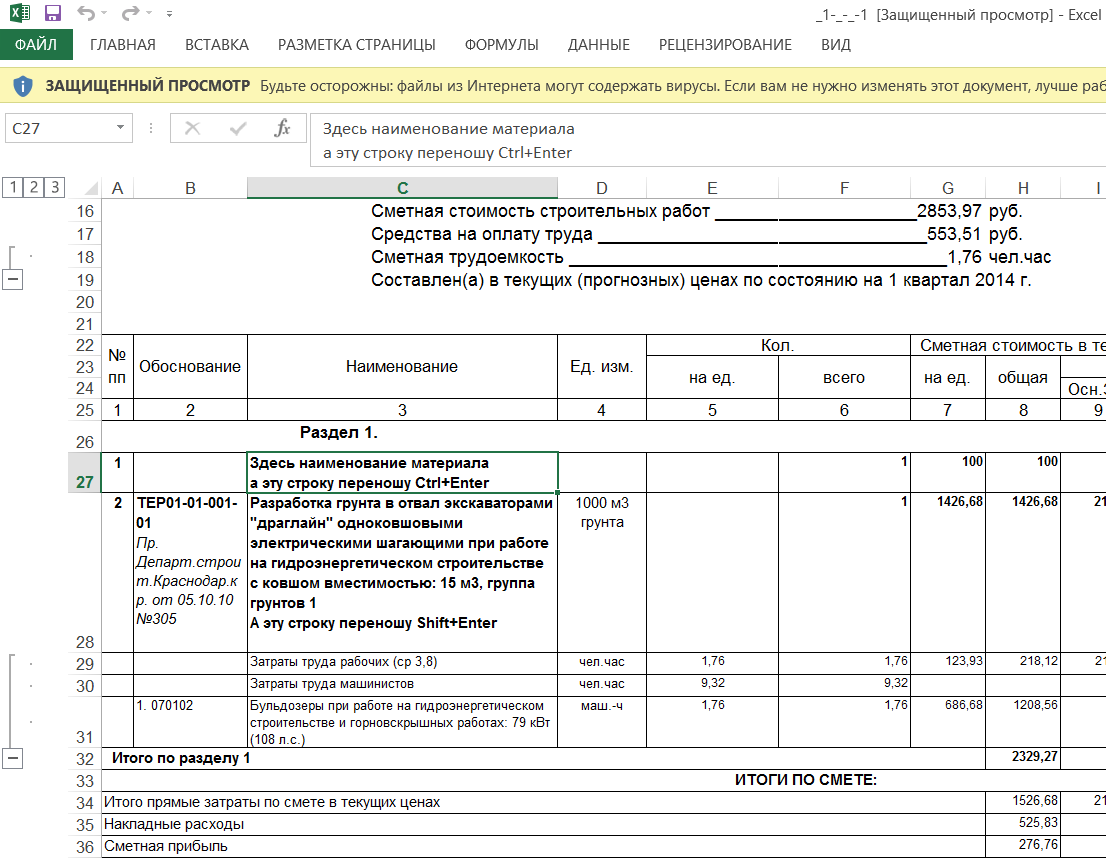1106x858 pixels.
Task: Select column C header
Action: 402,188
